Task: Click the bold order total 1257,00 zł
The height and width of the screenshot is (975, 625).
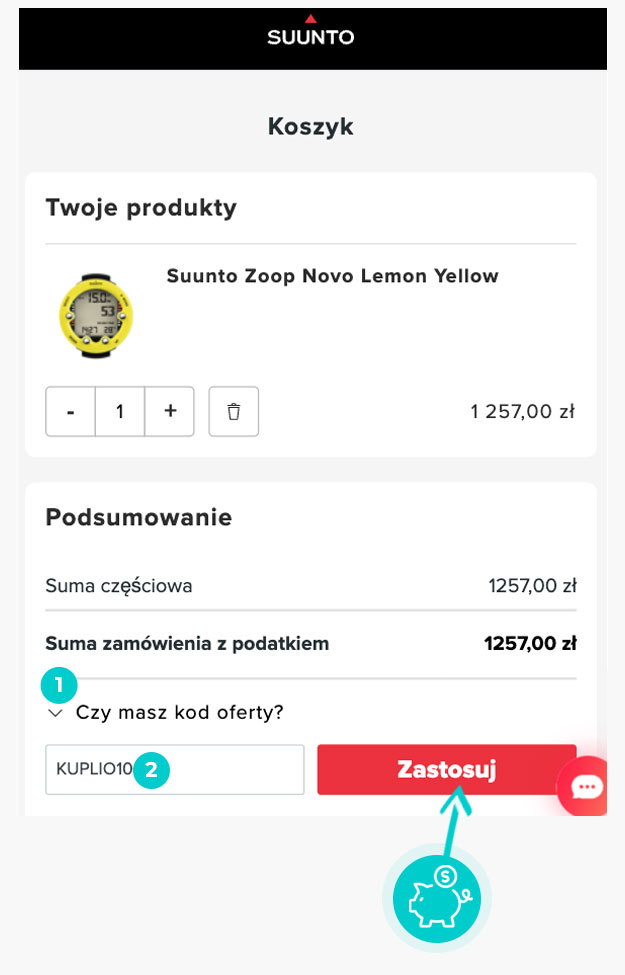Action: click(x=530, y=644)
